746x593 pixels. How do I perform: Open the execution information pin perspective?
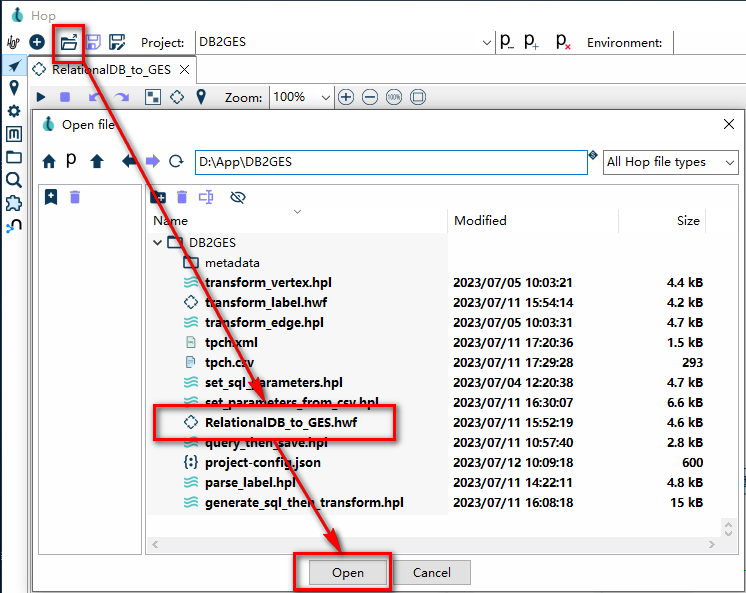[14, 88]
